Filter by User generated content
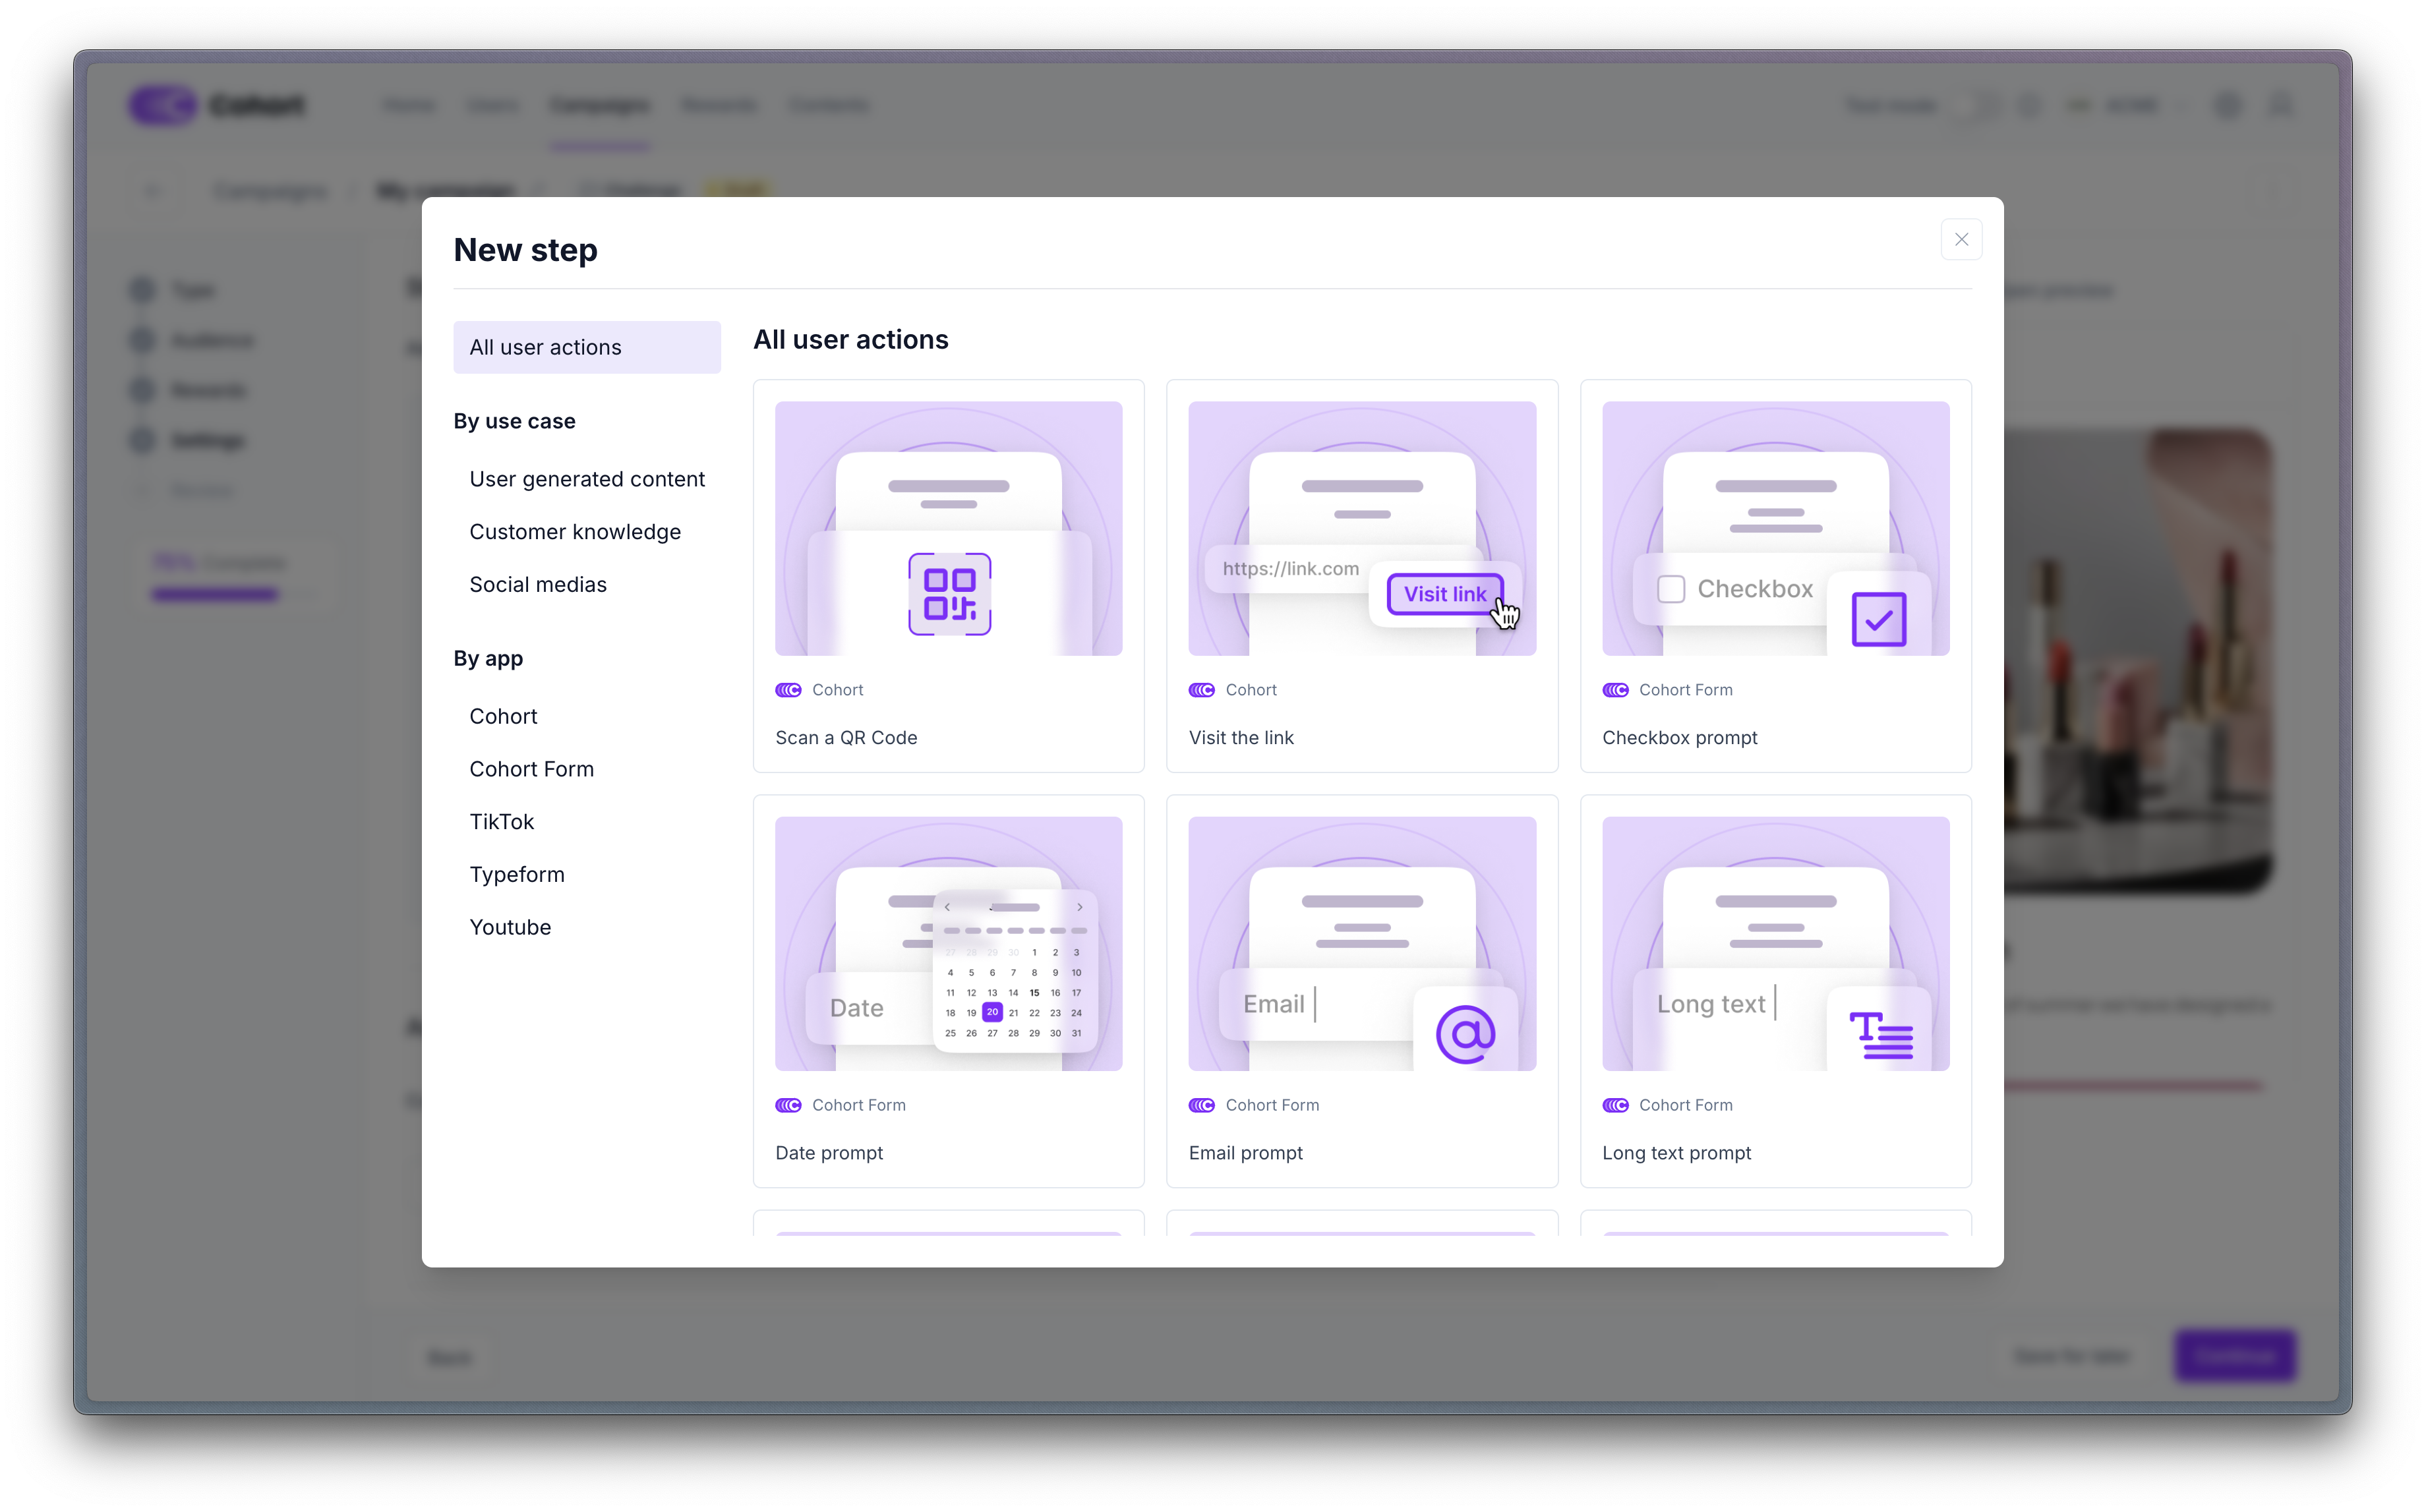This screenshot has width=2426, height=1512. (587, 479)
